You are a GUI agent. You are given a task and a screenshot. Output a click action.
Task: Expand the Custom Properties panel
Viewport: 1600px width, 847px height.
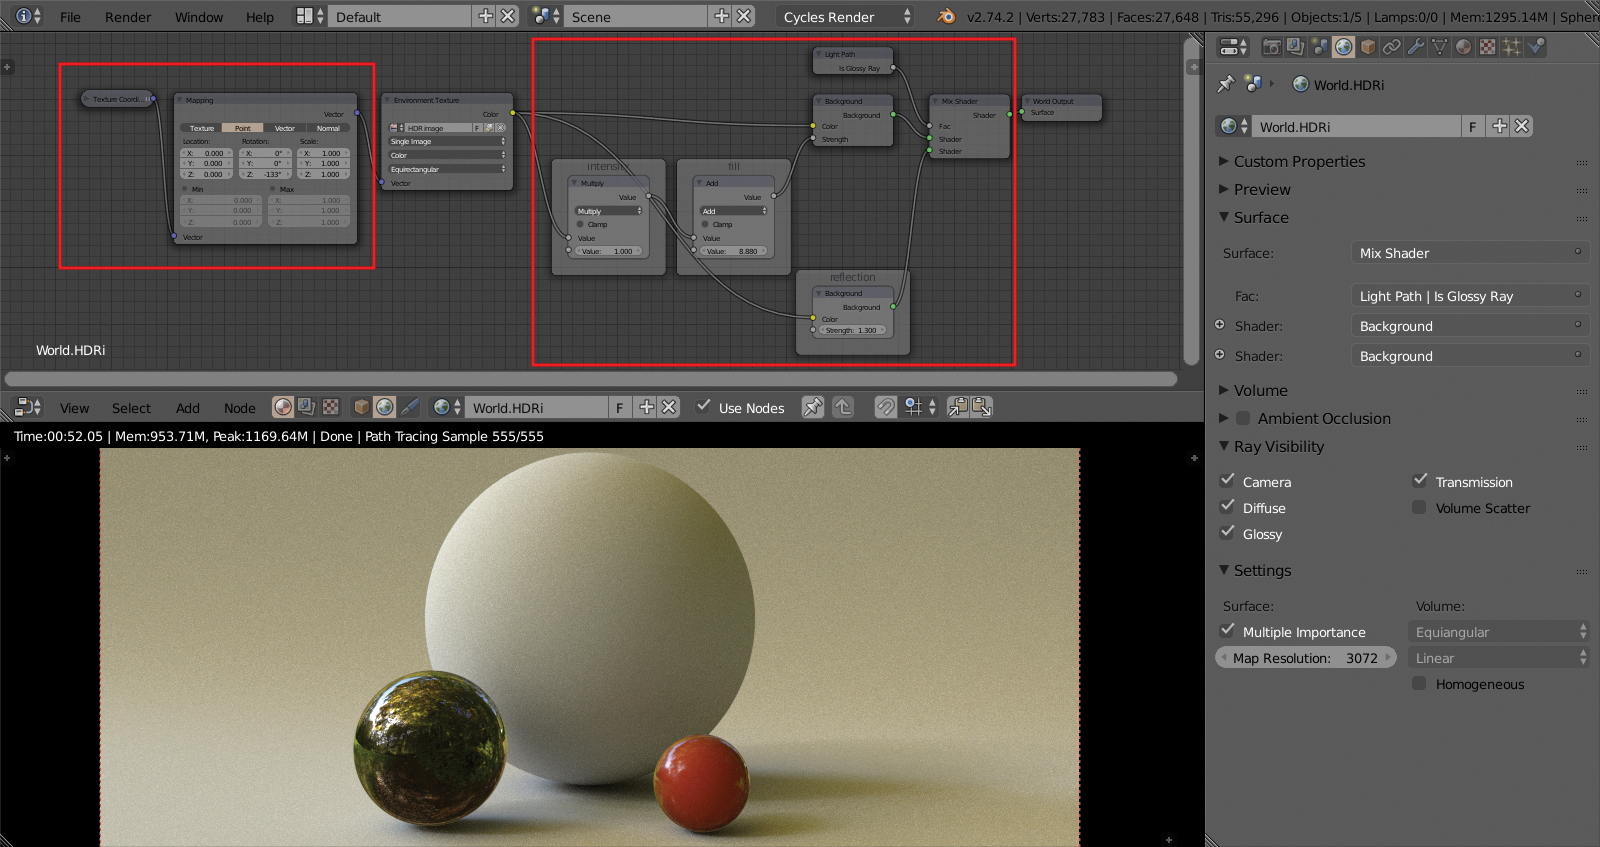click(1299, 161)
